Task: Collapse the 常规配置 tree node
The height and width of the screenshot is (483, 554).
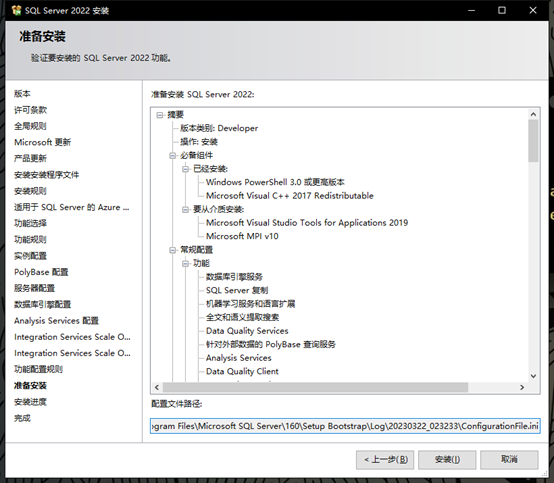Action: (x=172, y=250)
